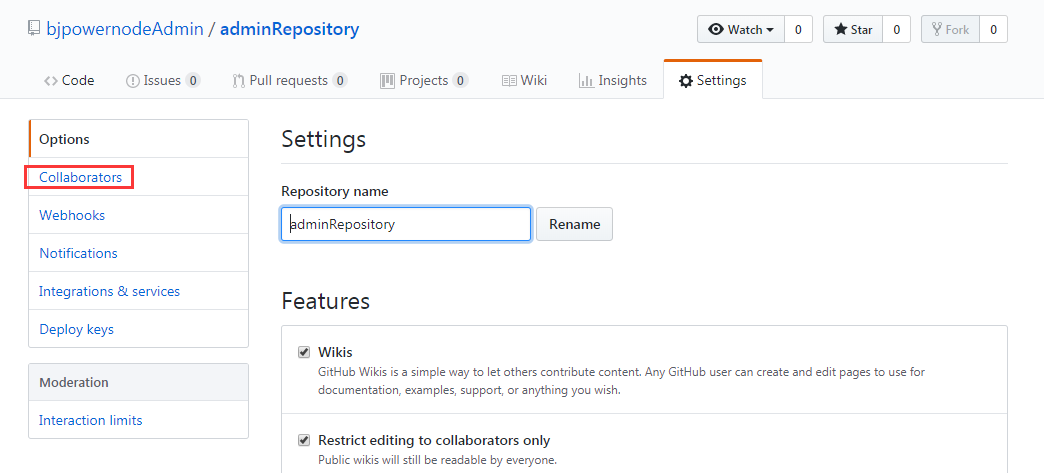The image size is (1044, 473).
Task: Click the repository book icon beside bjpowernodeAdmin
Action: coord(33,29)
